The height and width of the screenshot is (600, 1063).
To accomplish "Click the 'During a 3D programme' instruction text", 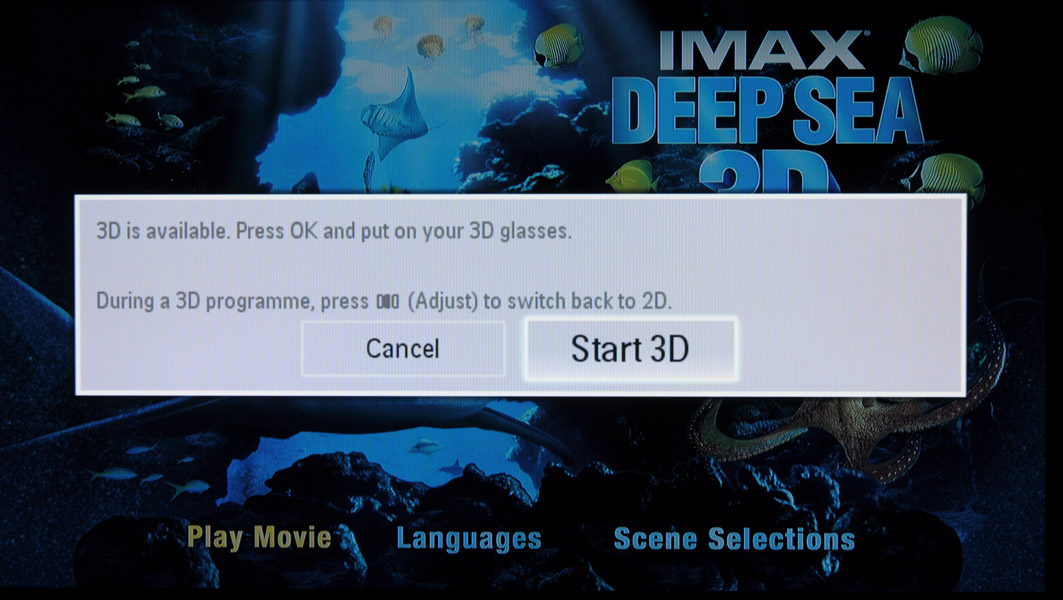I will (x=384, y=301).
